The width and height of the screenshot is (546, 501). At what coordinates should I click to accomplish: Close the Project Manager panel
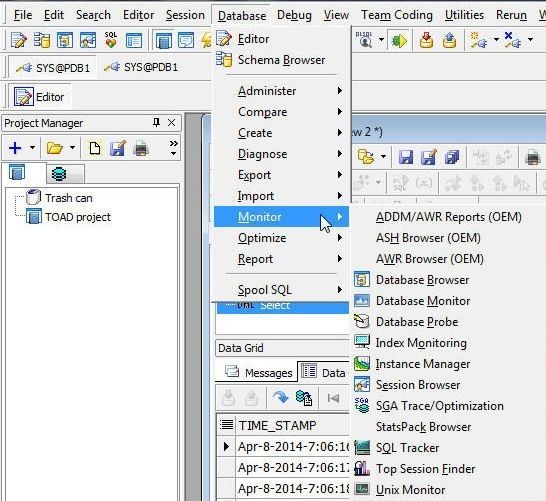tap(171, 123)
